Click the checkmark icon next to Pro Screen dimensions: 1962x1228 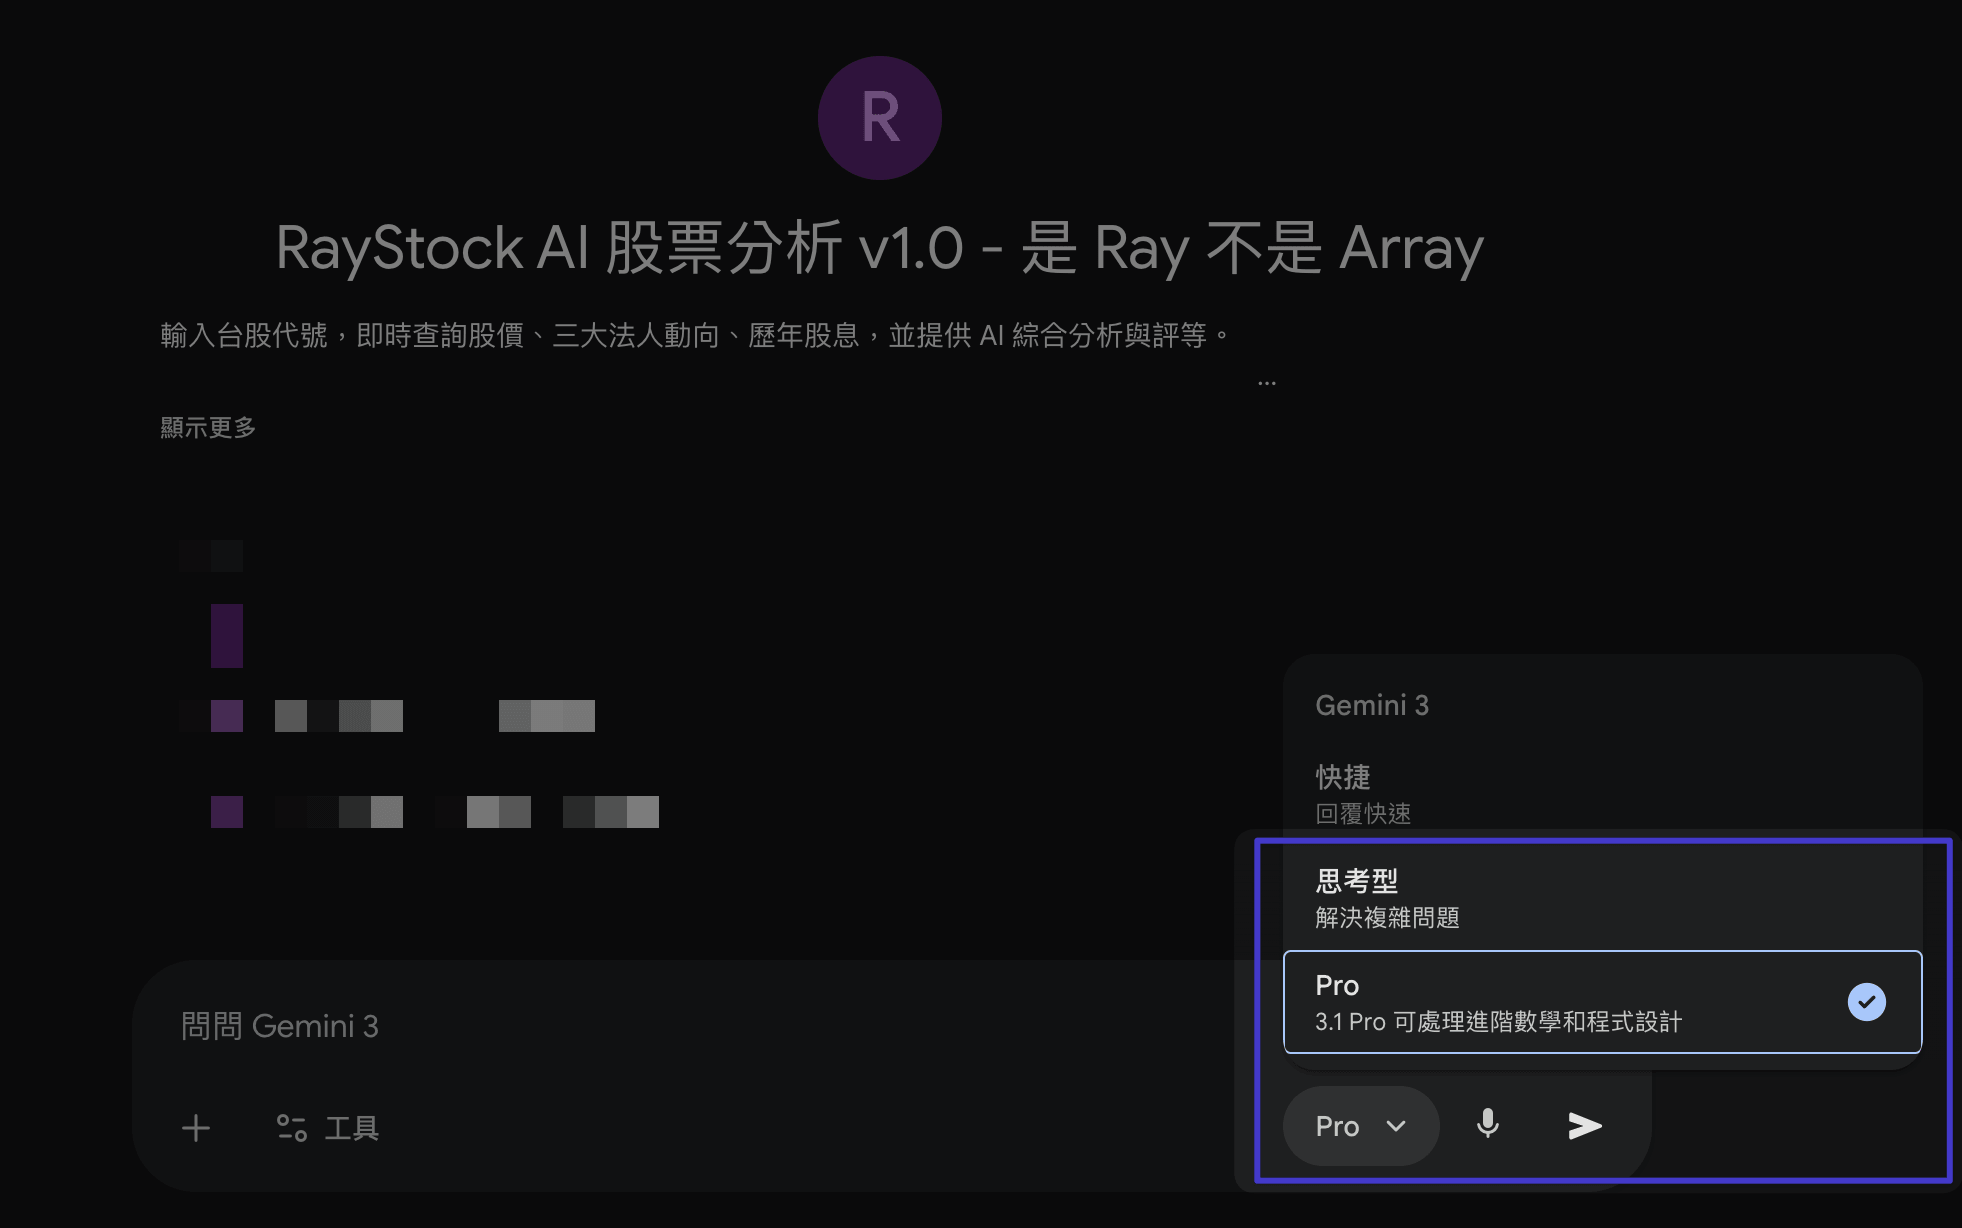[x=1867, y=1001]
